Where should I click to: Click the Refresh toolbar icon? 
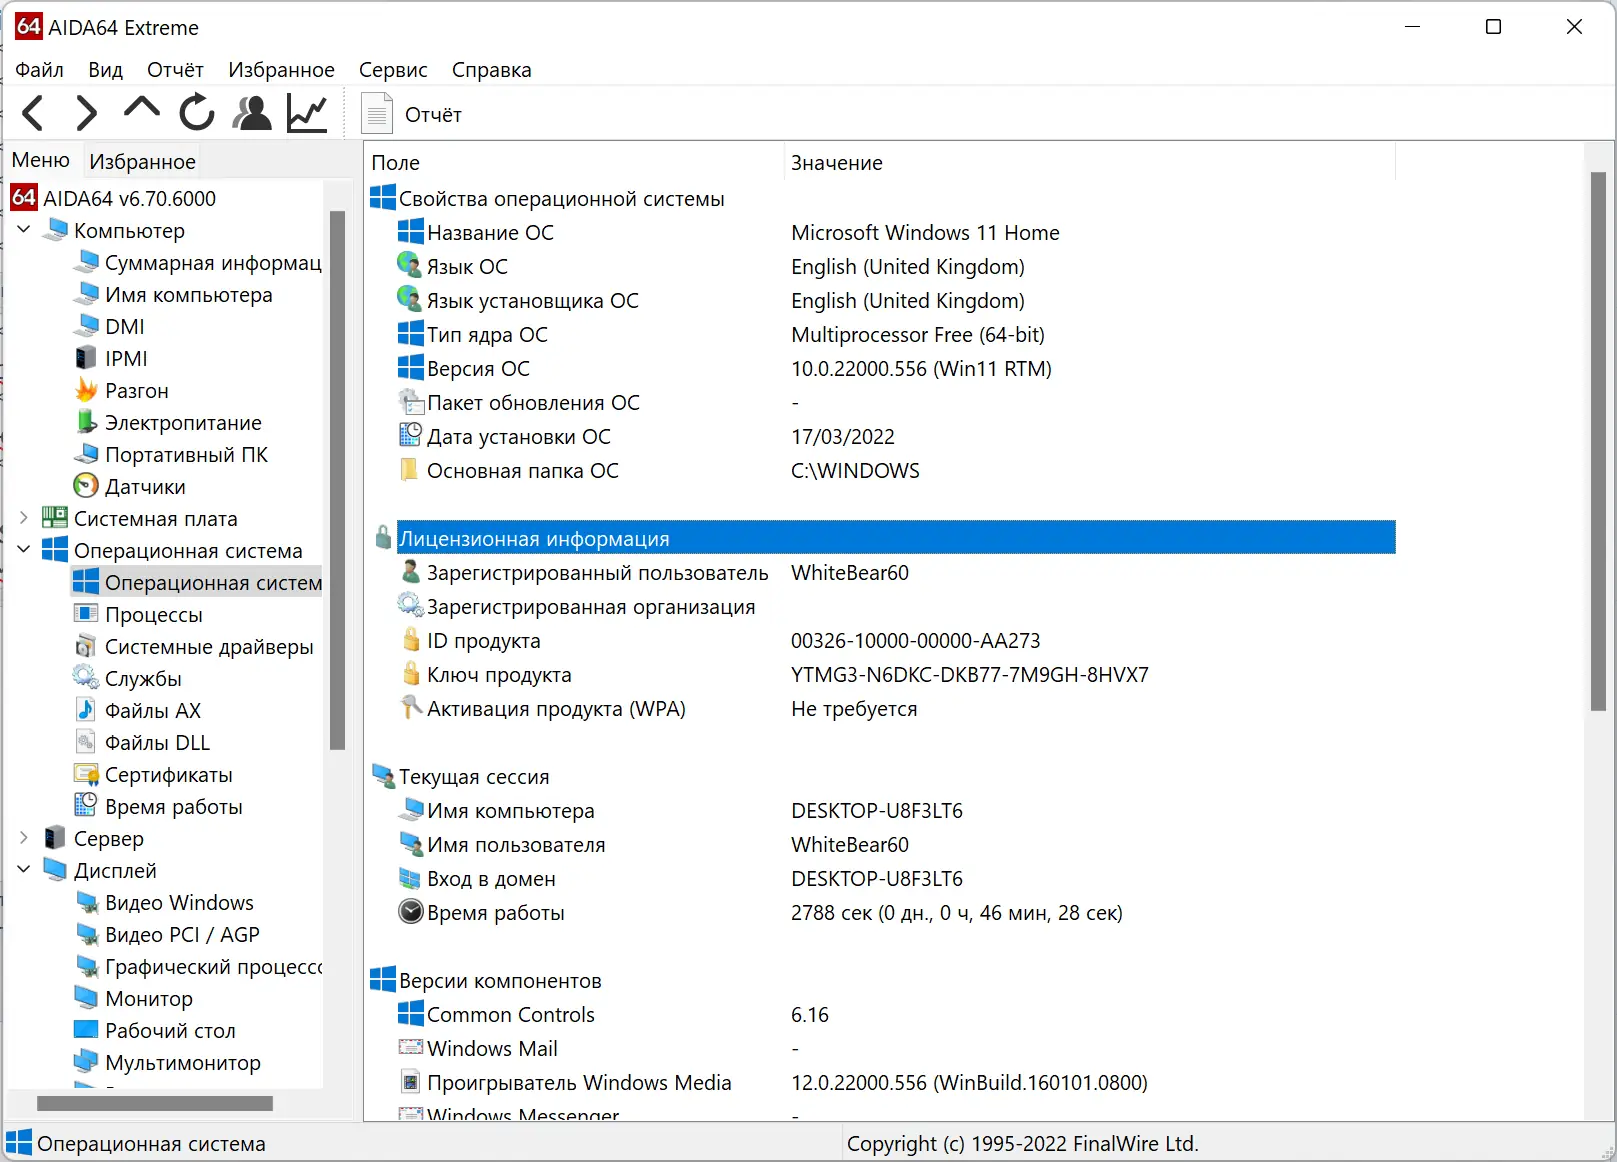pyautogui.click(x=196, y=112)
